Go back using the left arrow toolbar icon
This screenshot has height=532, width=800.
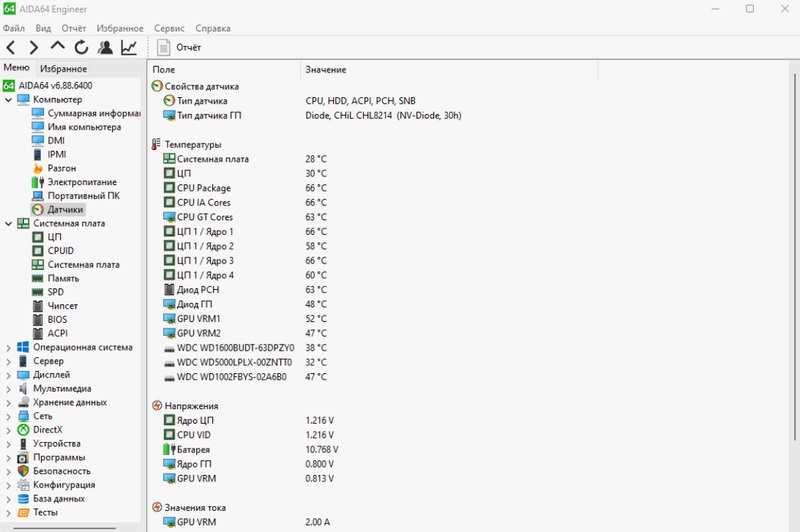click(x=11, y=47)
